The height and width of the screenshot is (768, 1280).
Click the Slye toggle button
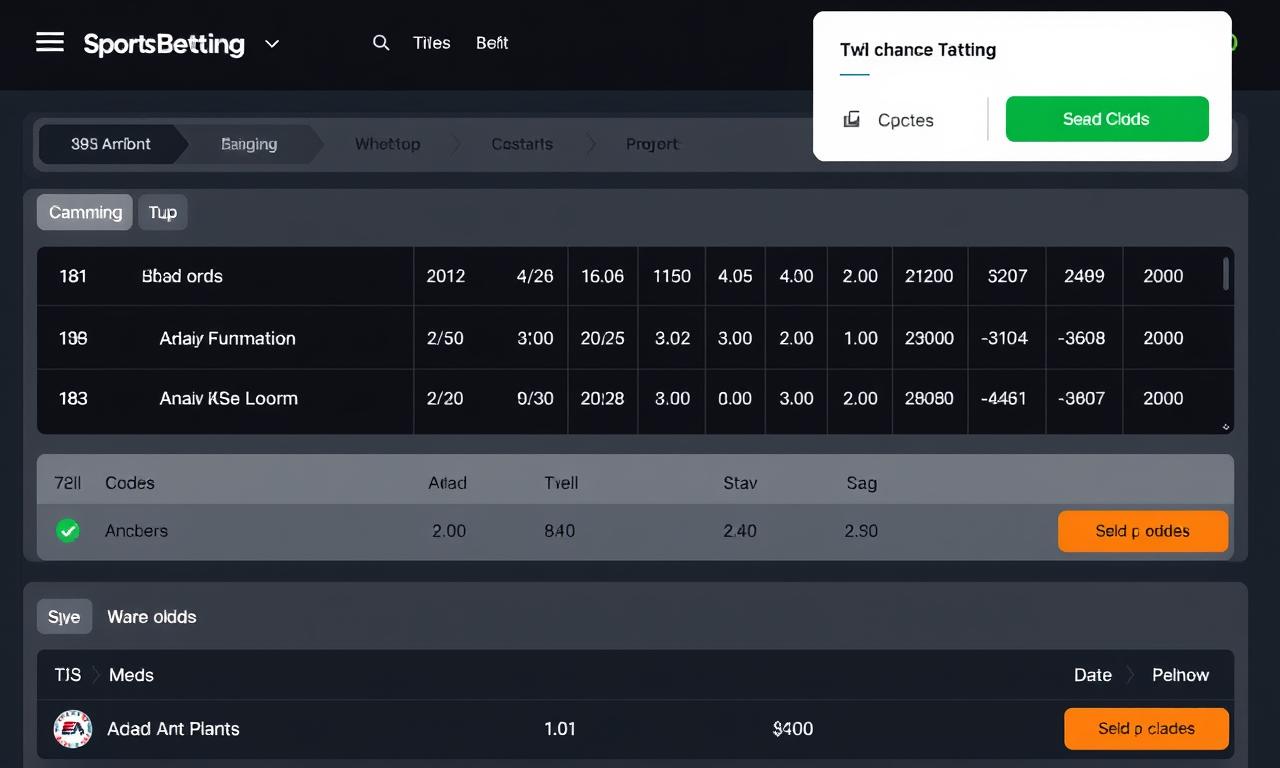pyautogui.click(x=64, y=617)
